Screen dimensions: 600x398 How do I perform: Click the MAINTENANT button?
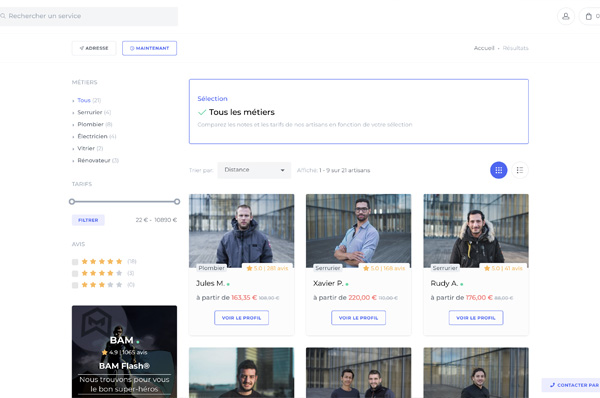click(149, 48)
